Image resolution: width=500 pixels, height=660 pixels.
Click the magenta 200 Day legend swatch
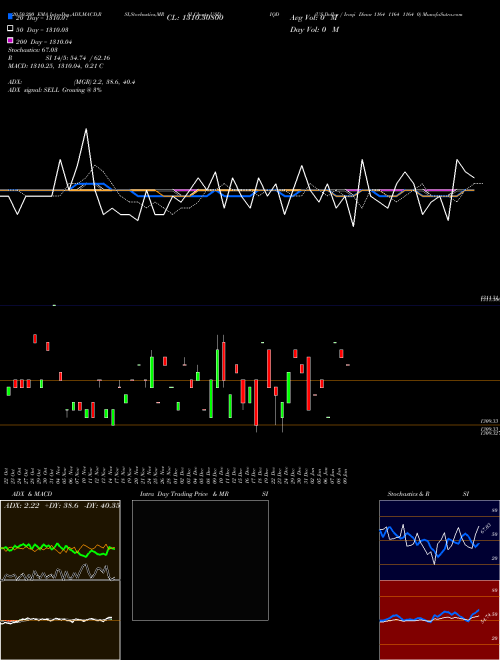[x=11, y=40]
